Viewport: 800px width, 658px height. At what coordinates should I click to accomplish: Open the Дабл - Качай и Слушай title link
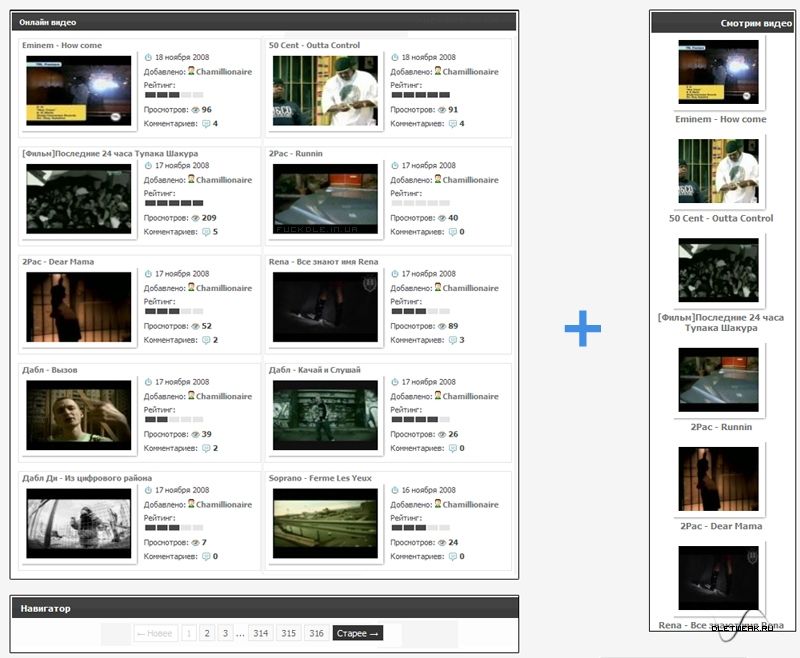click(315, 370)
